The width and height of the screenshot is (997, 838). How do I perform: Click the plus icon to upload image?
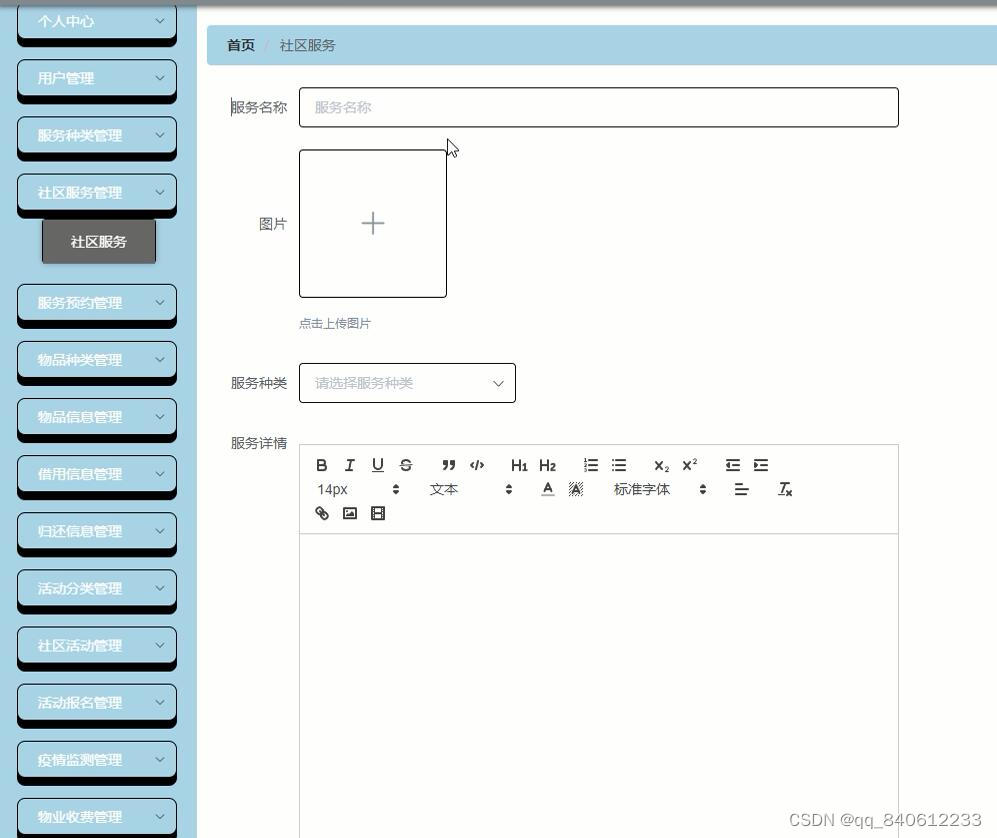[373, 223]
